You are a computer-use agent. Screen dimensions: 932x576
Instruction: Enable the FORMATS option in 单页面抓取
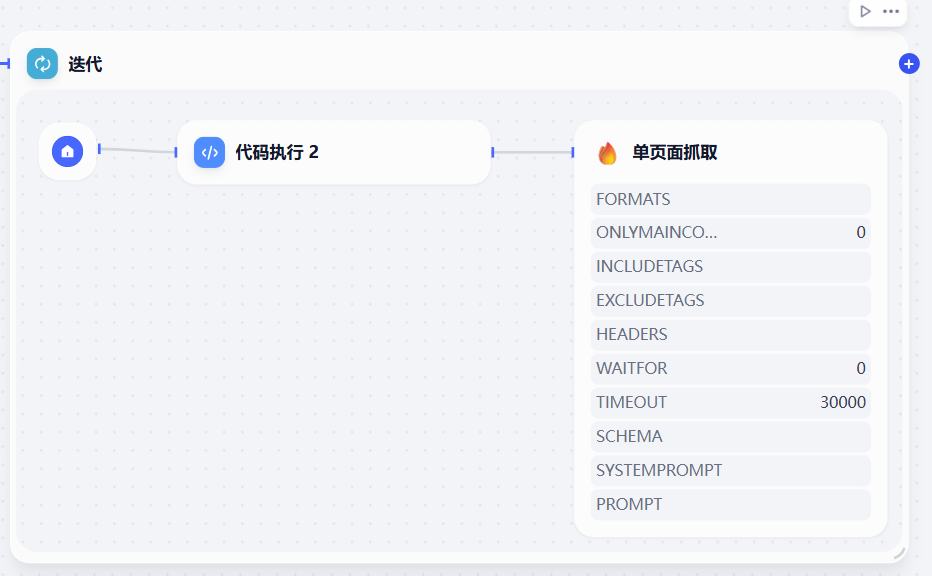coord(730,199)
